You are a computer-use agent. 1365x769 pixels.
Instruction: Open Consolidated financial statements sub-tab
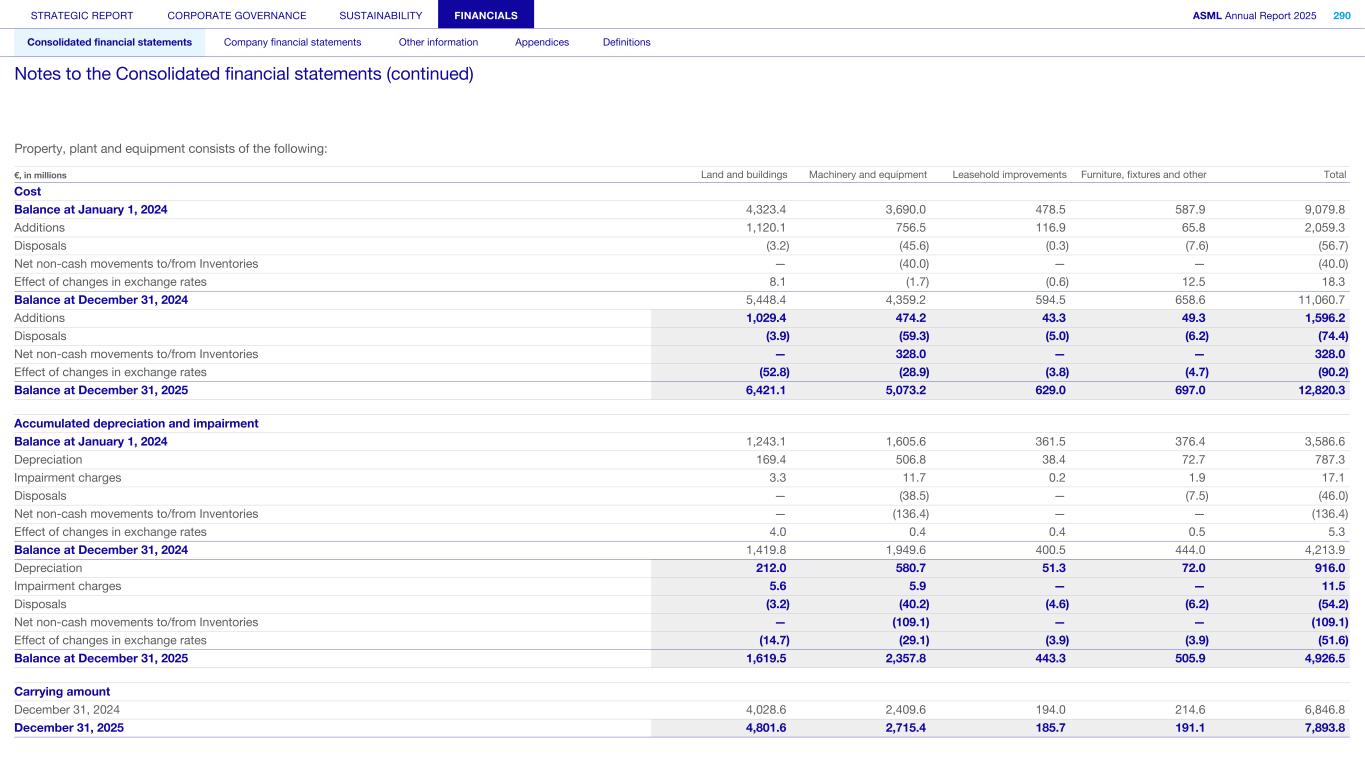pos(109,42)
